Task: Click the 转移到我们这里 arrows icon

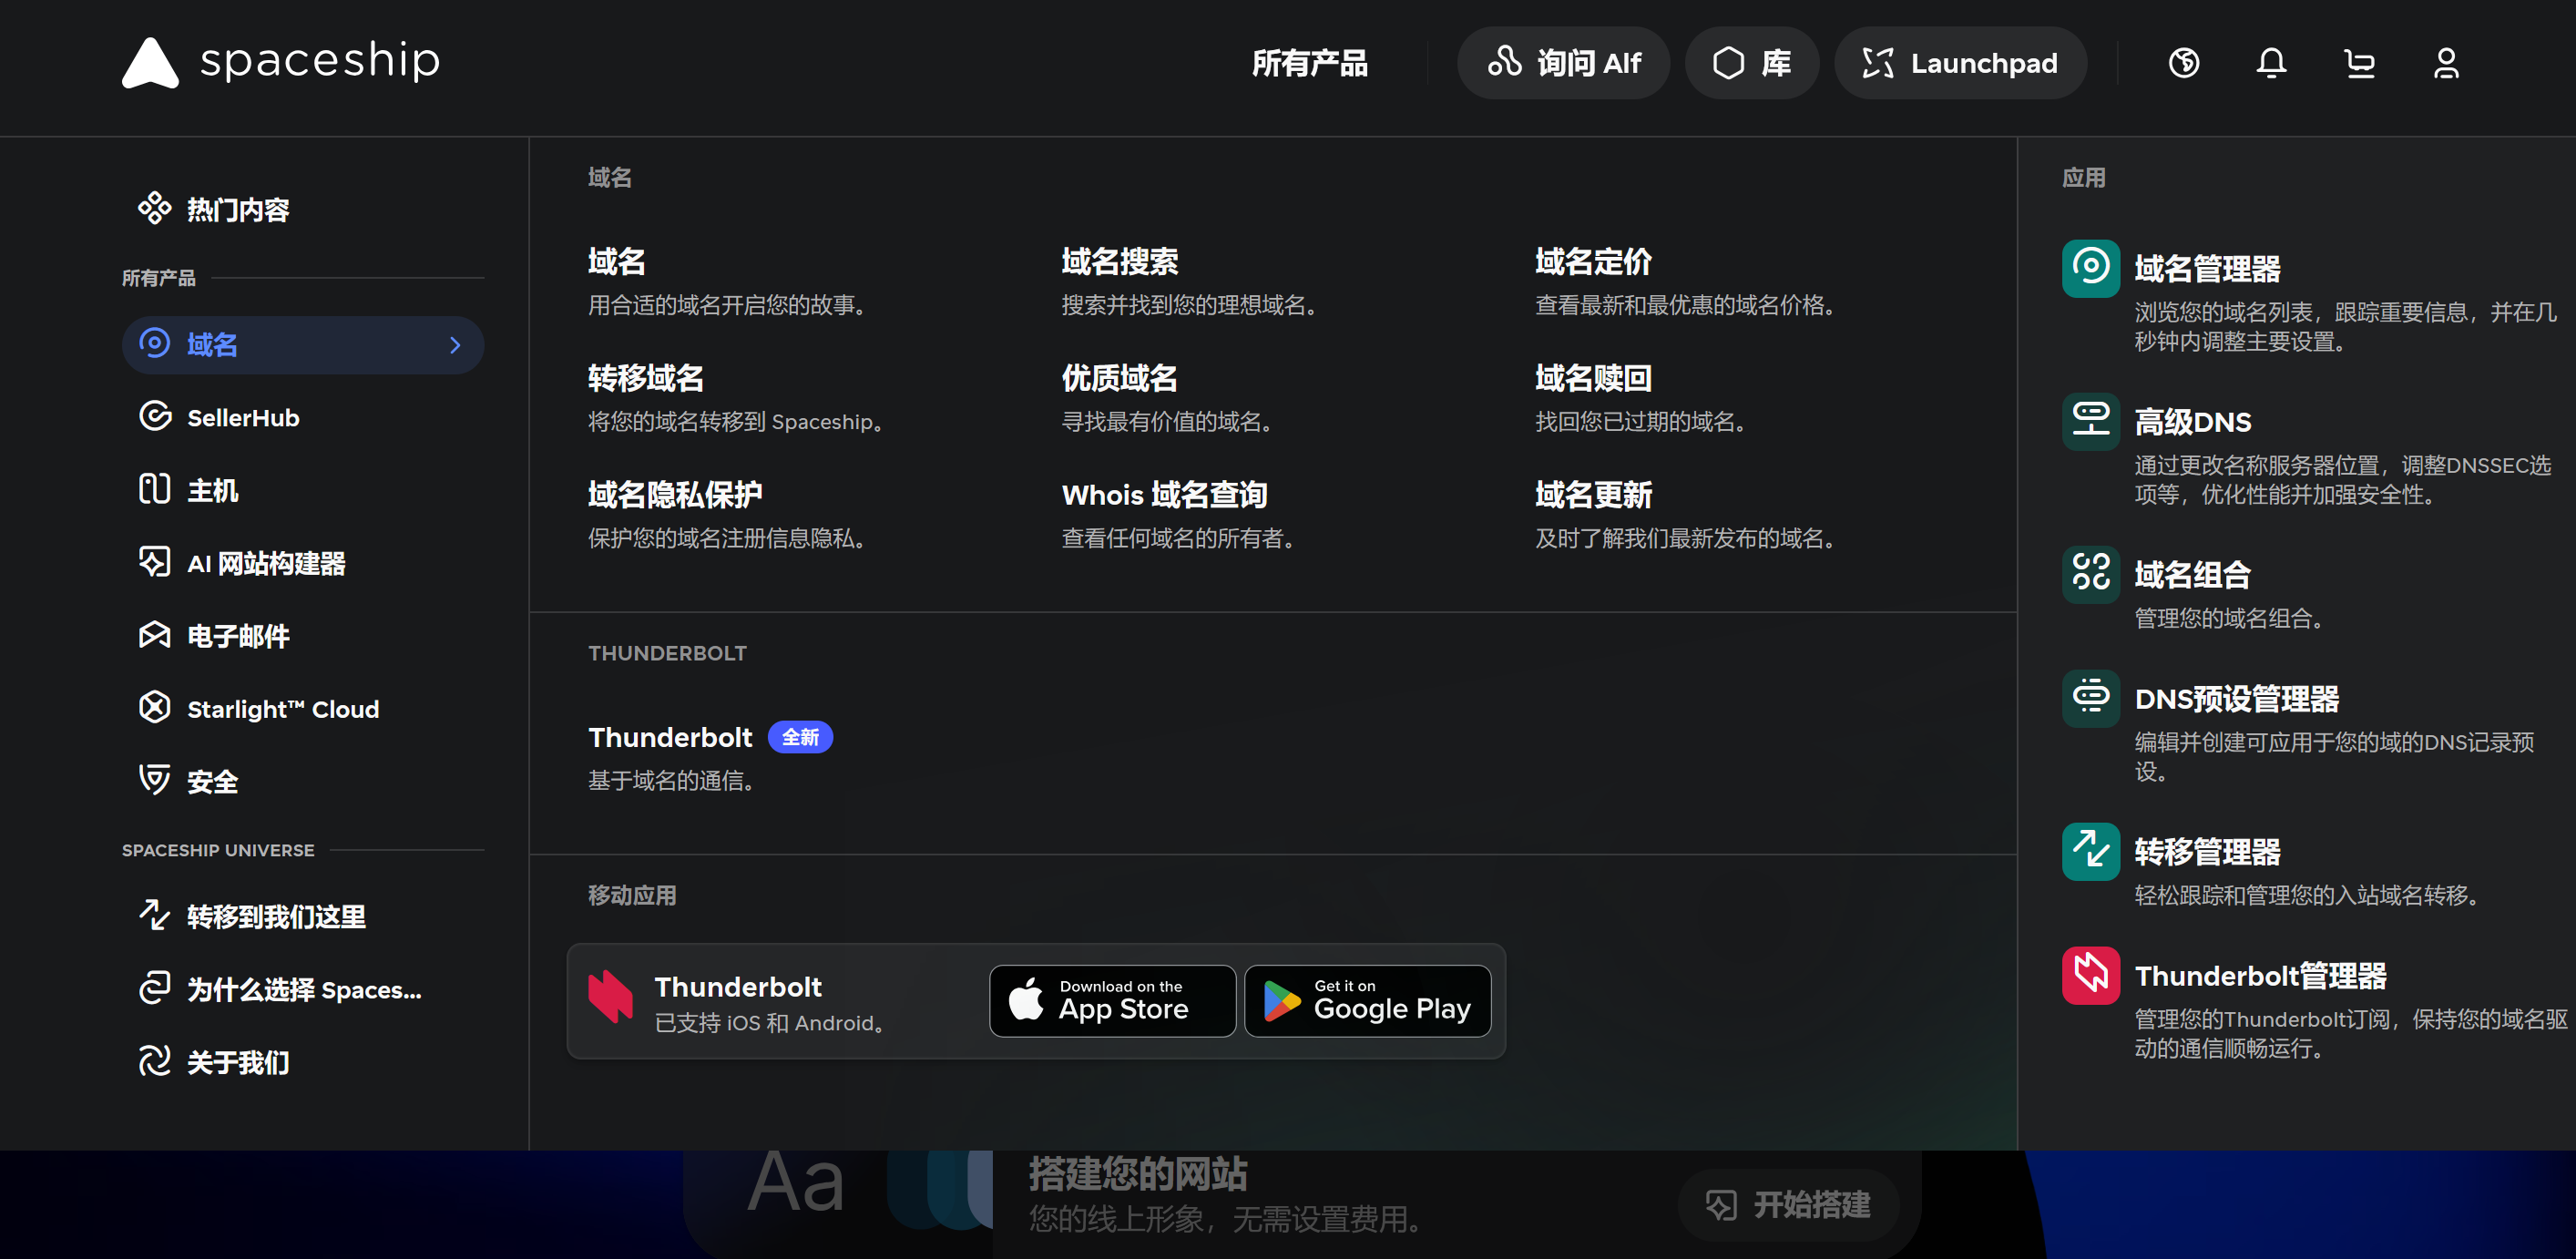Action: tap(154, 916)
